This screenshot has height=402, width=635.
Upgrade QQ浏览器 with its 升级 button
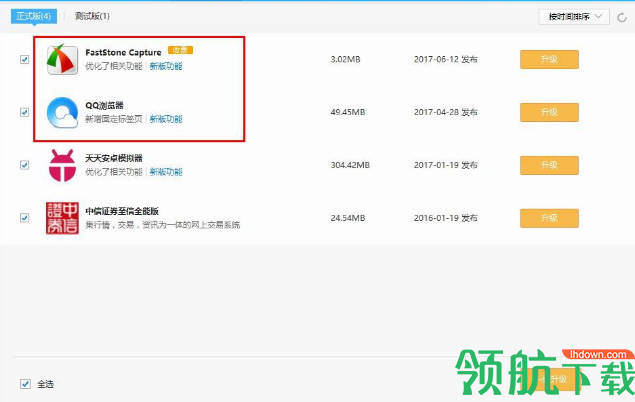tap(549, 112)
